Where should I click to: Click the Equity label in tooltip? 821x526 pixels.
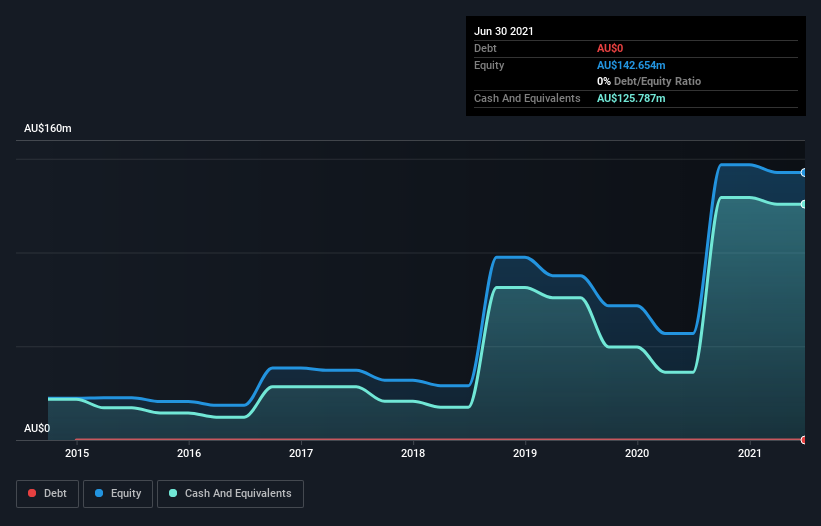click(x=489, y=65)
